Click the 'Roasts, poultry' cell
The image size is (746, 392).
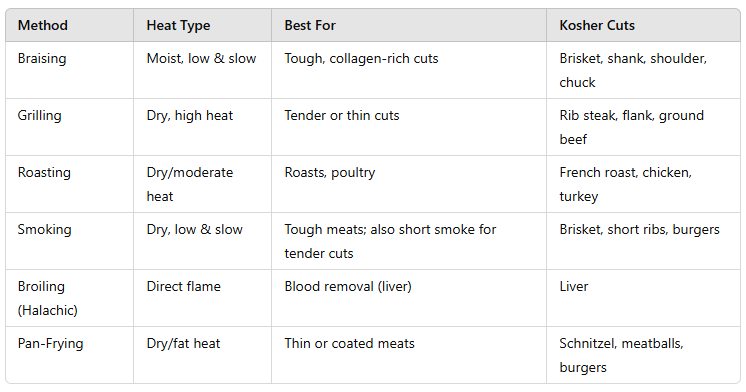pos(409,184)
